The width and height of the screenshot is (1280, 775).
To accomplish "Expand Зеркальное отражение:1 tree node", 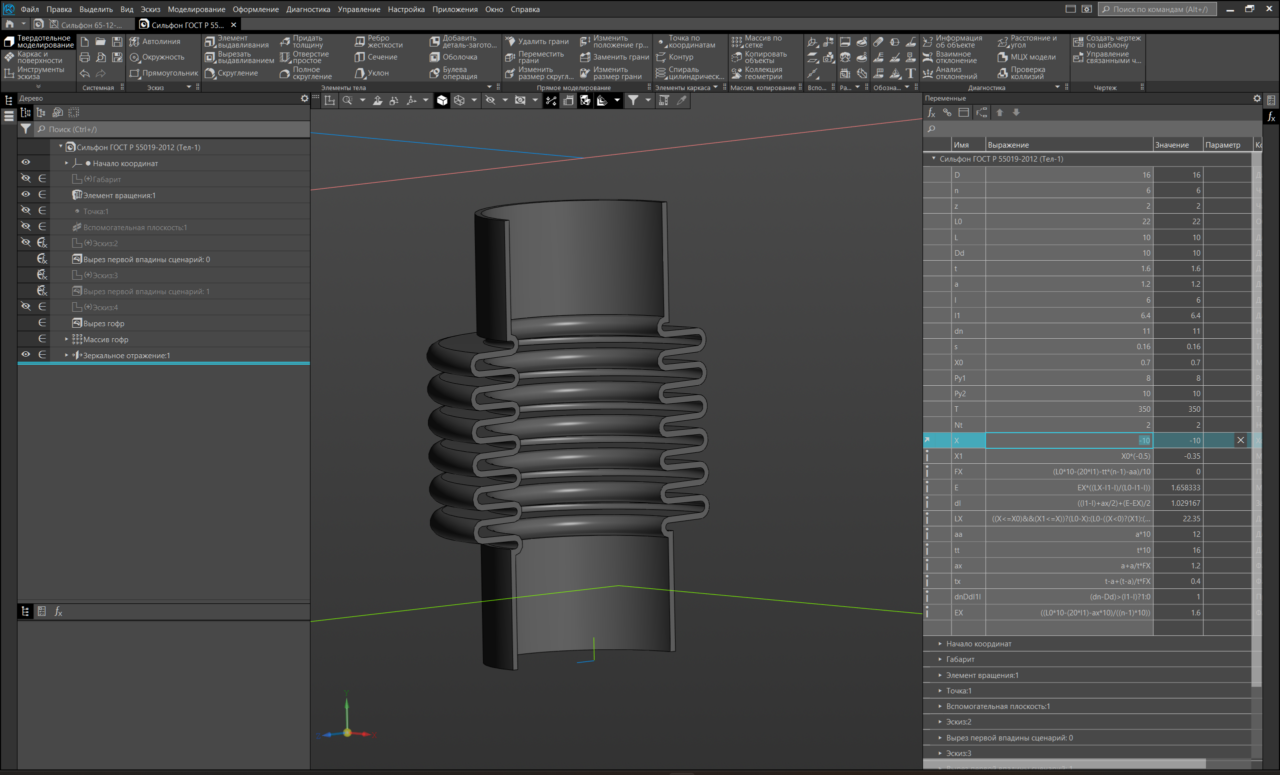I will (67, 355).
